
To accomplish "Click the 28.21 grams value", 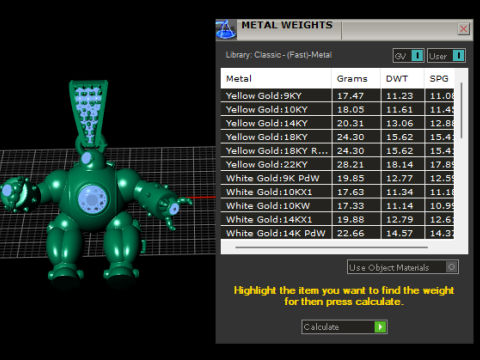I will [x=350, y=165].
